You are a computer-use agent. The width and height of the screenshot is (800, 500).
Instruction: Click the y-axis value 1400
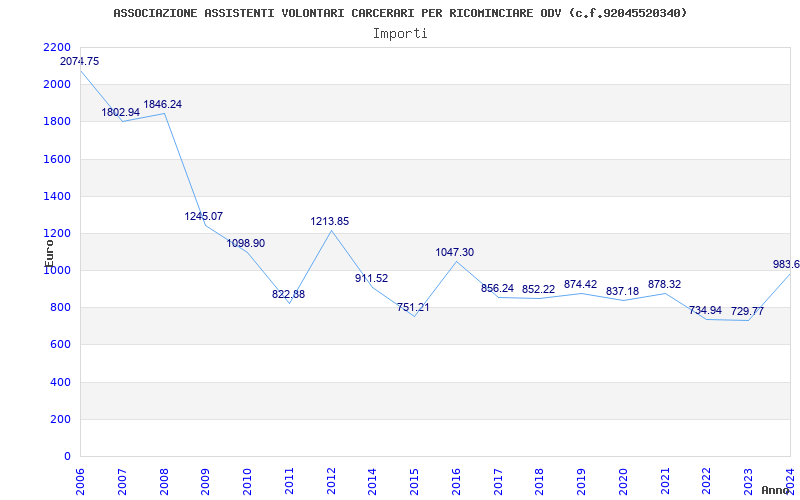57,196
